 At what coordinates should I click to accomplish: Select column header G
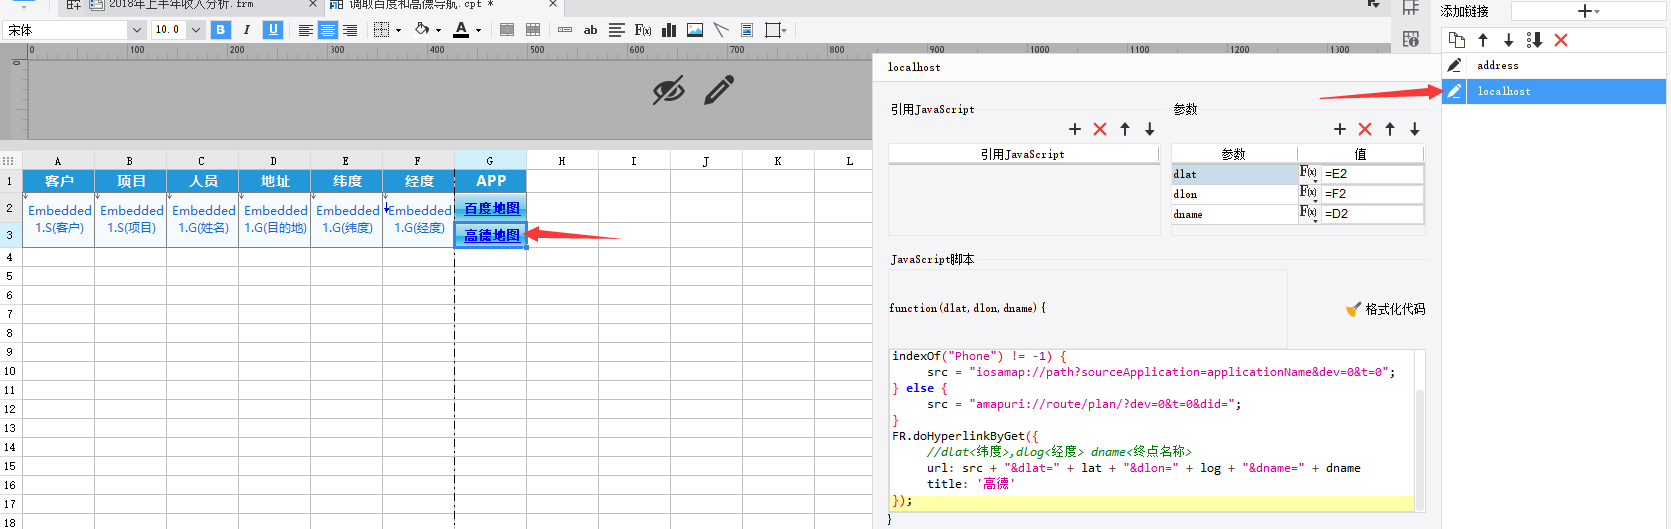[490, 160]
